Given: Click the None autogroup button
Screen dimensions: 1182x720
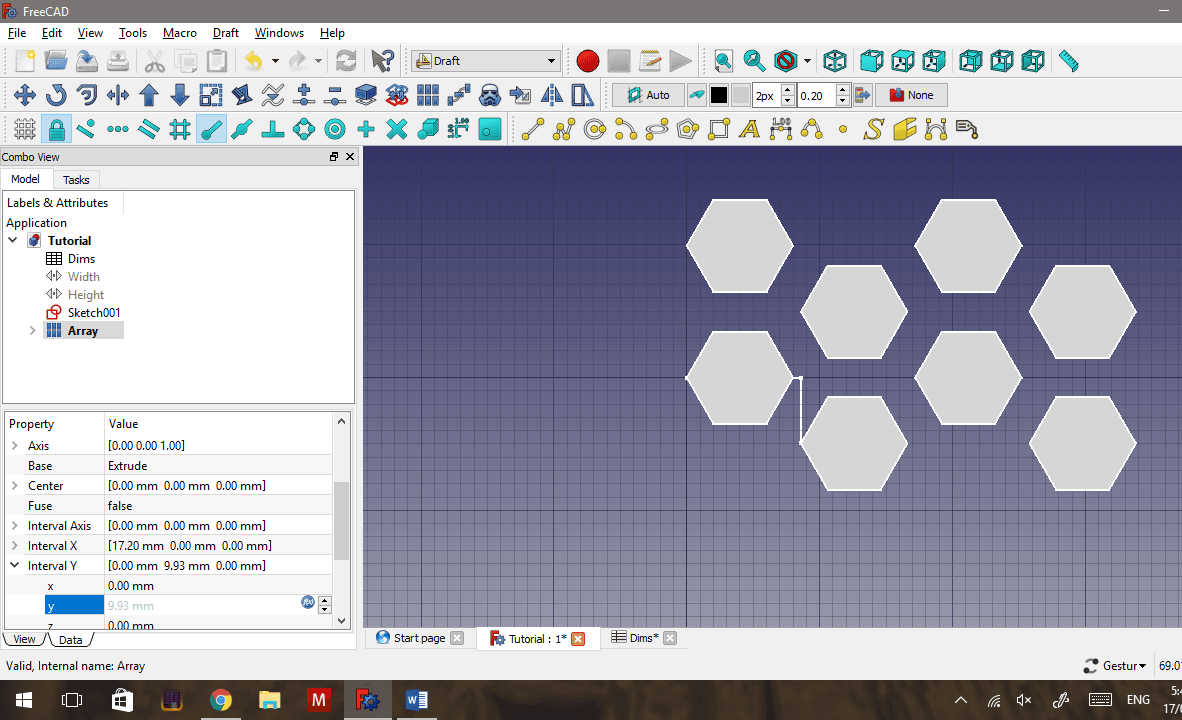Looking at the screenshot, I should click(x=911, y=94).
